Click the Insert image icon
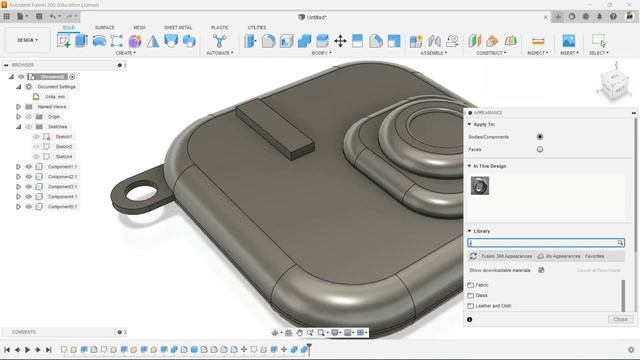The height and width of the screenshot is (360, 640). point(569,41)
